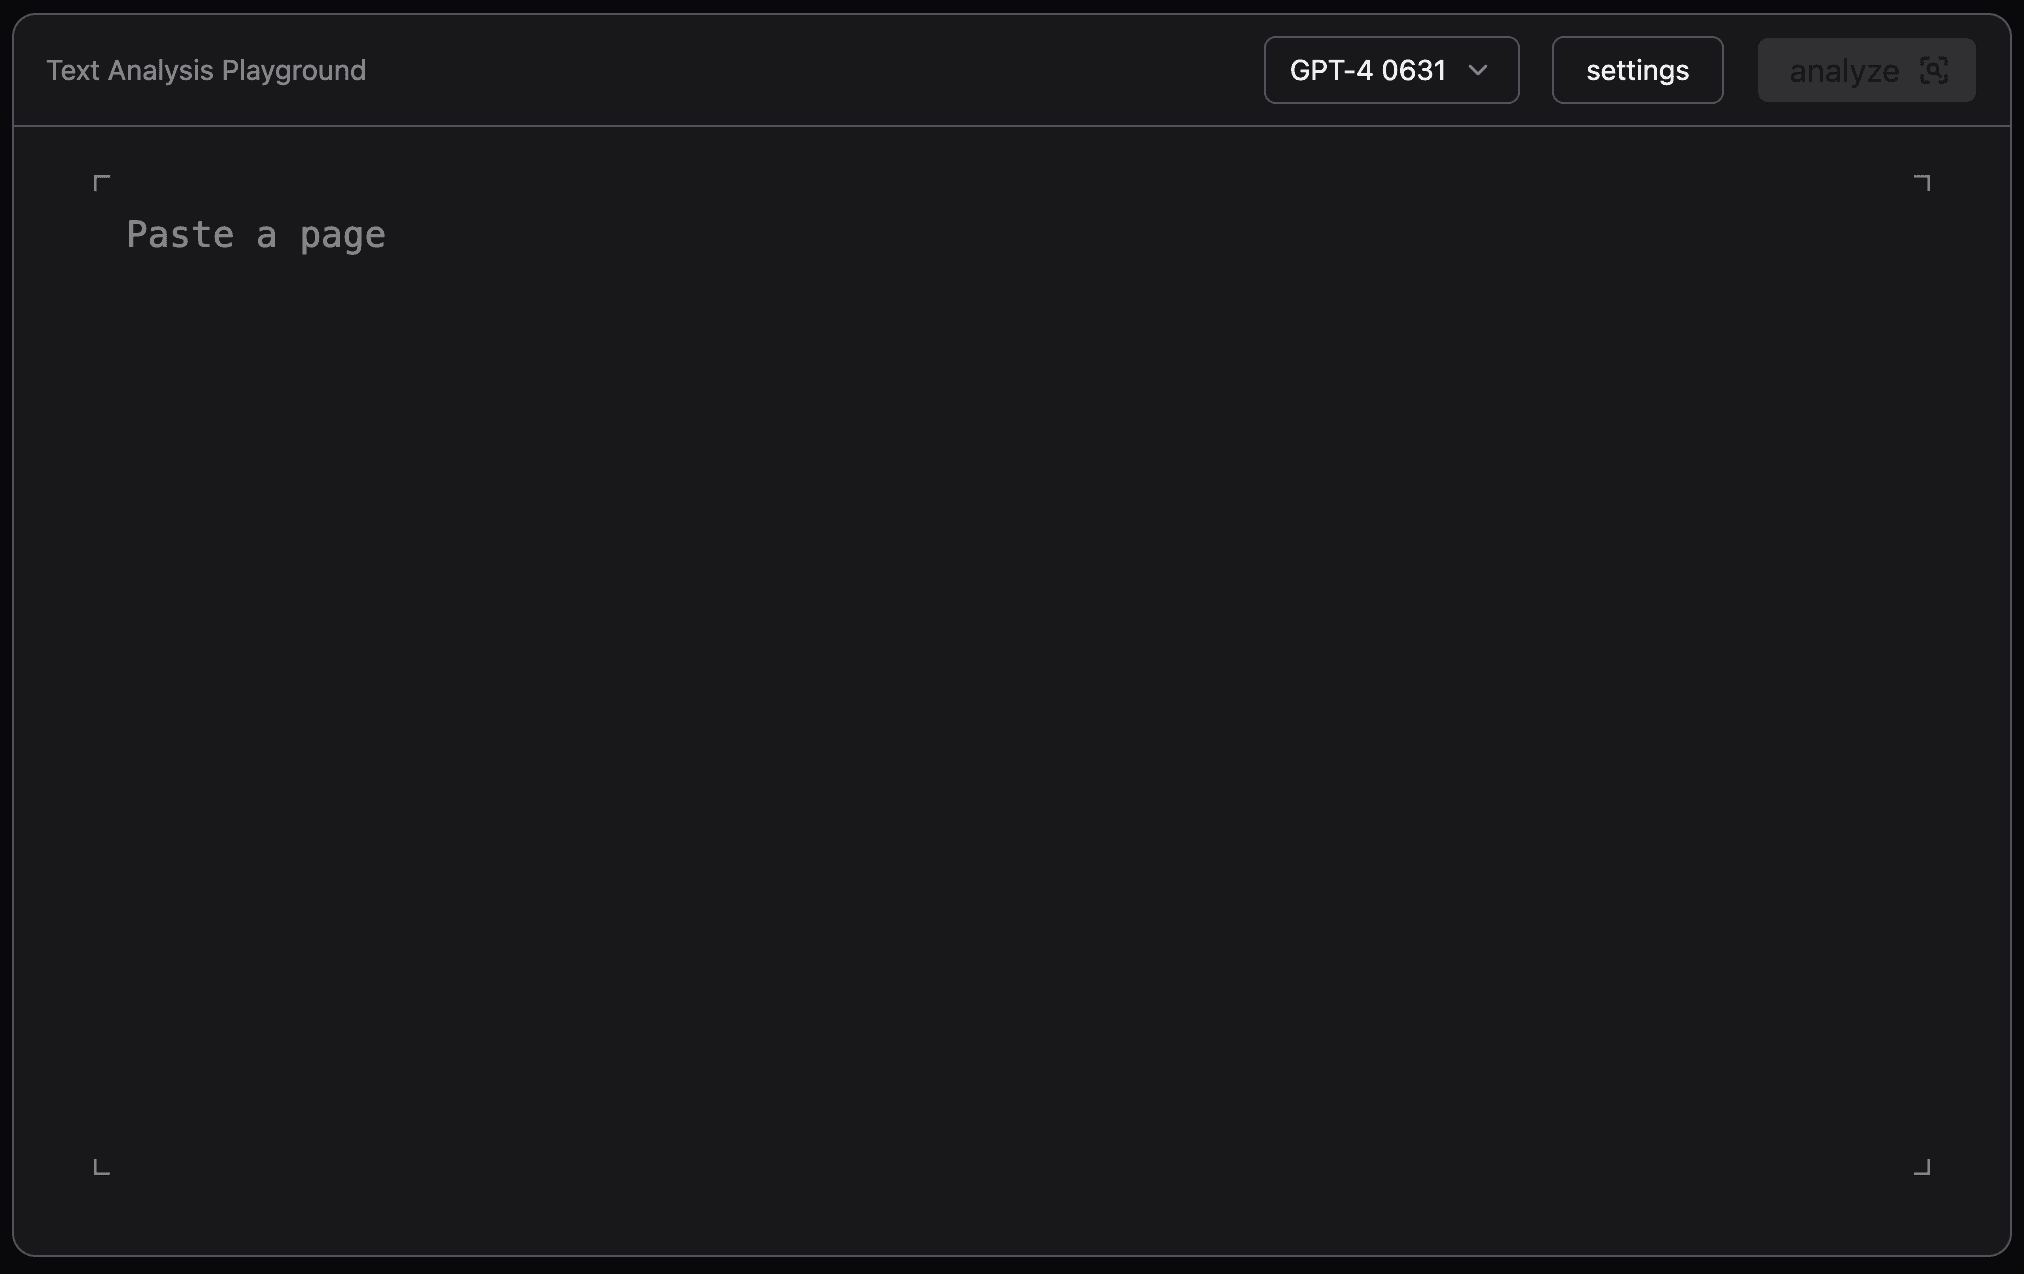Open the GPT-4 0631 model dropdown

coord(1391,70)
